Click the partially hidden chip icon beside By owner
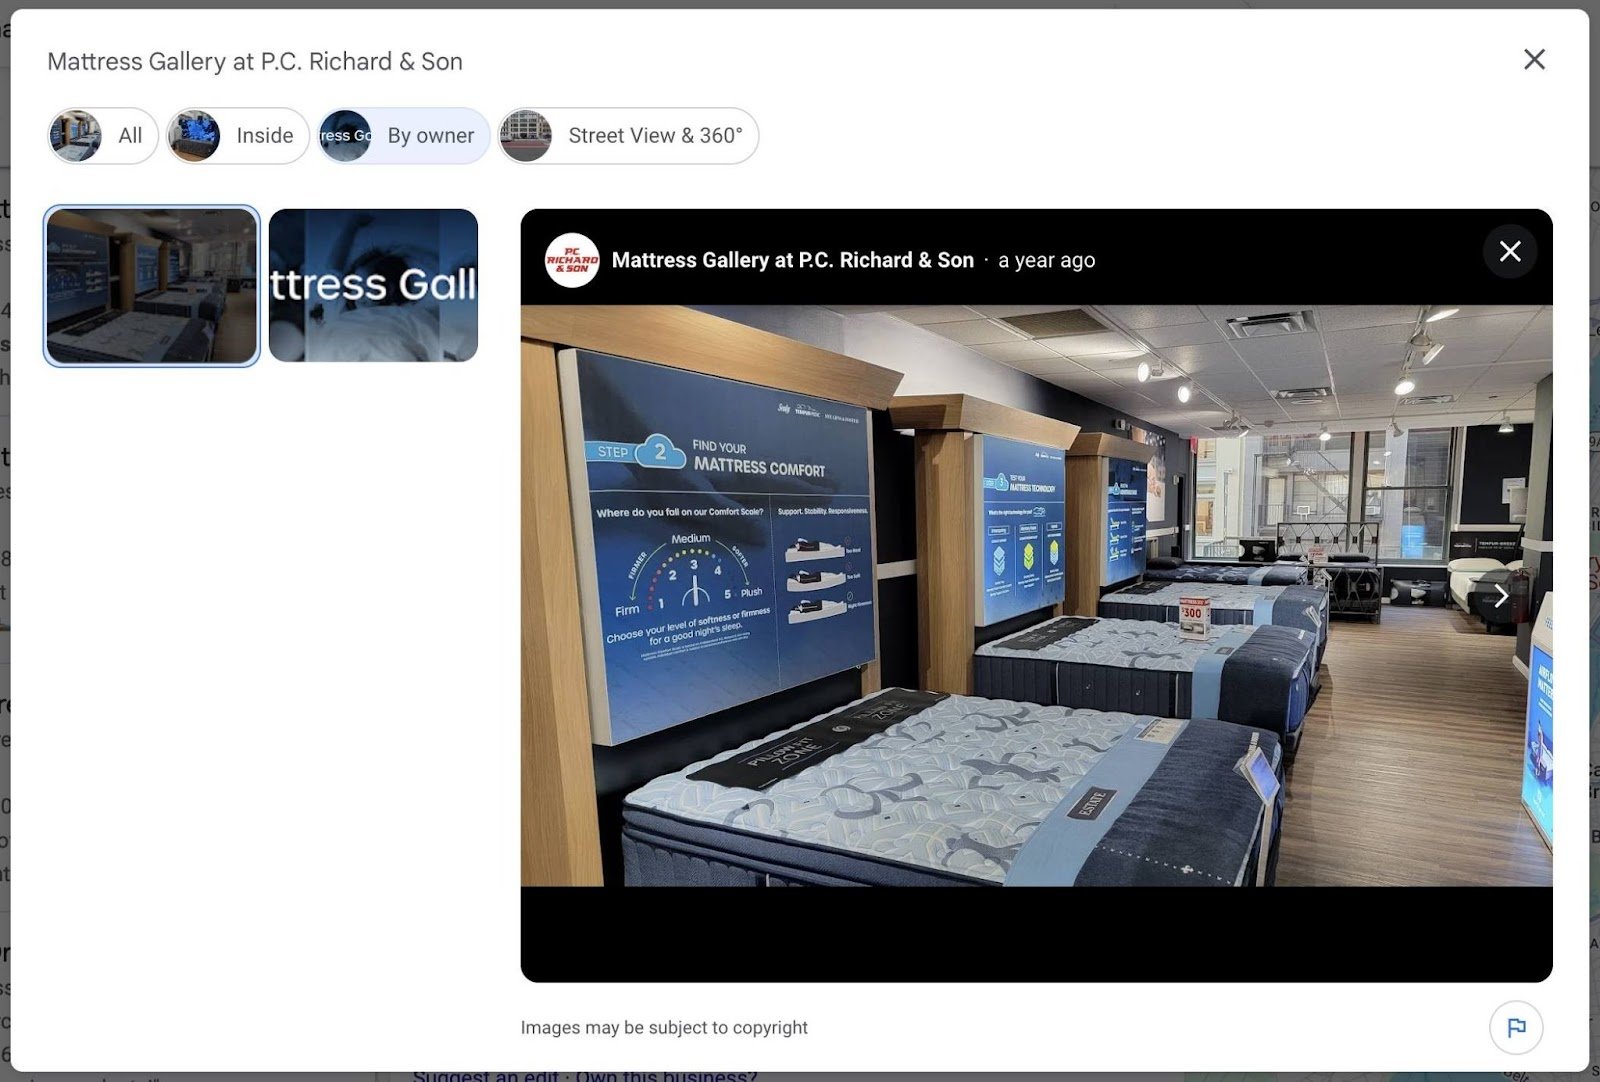This screenshot has height=1082, width=1600. (x=343, y=135)
